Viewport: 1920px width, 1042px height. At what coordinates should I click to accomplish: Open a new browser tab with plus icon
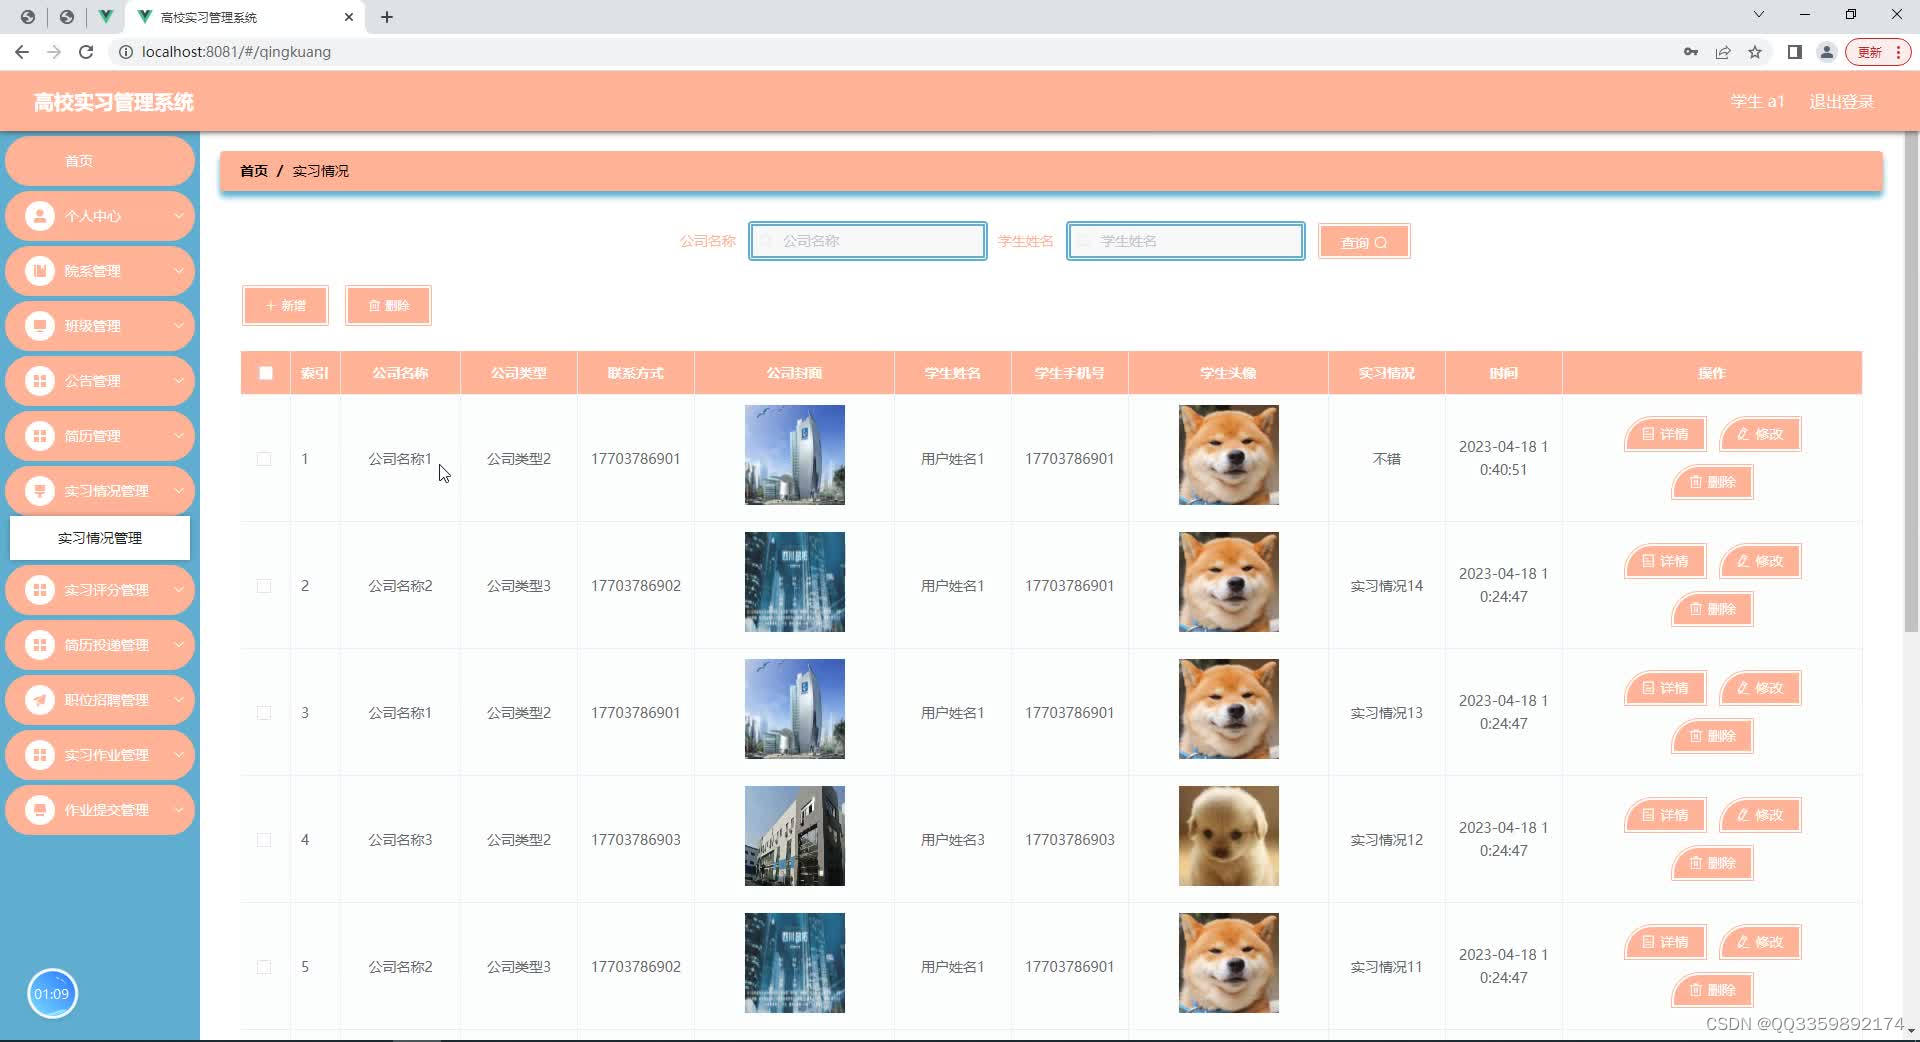[x=387, y=17]
